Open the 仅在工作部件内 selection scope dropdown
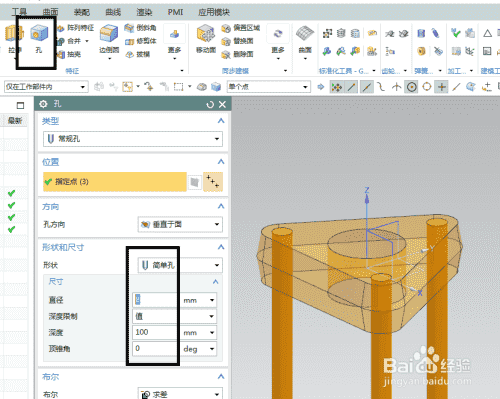This screenshot has width=500, height=399. tap(46, 87)
